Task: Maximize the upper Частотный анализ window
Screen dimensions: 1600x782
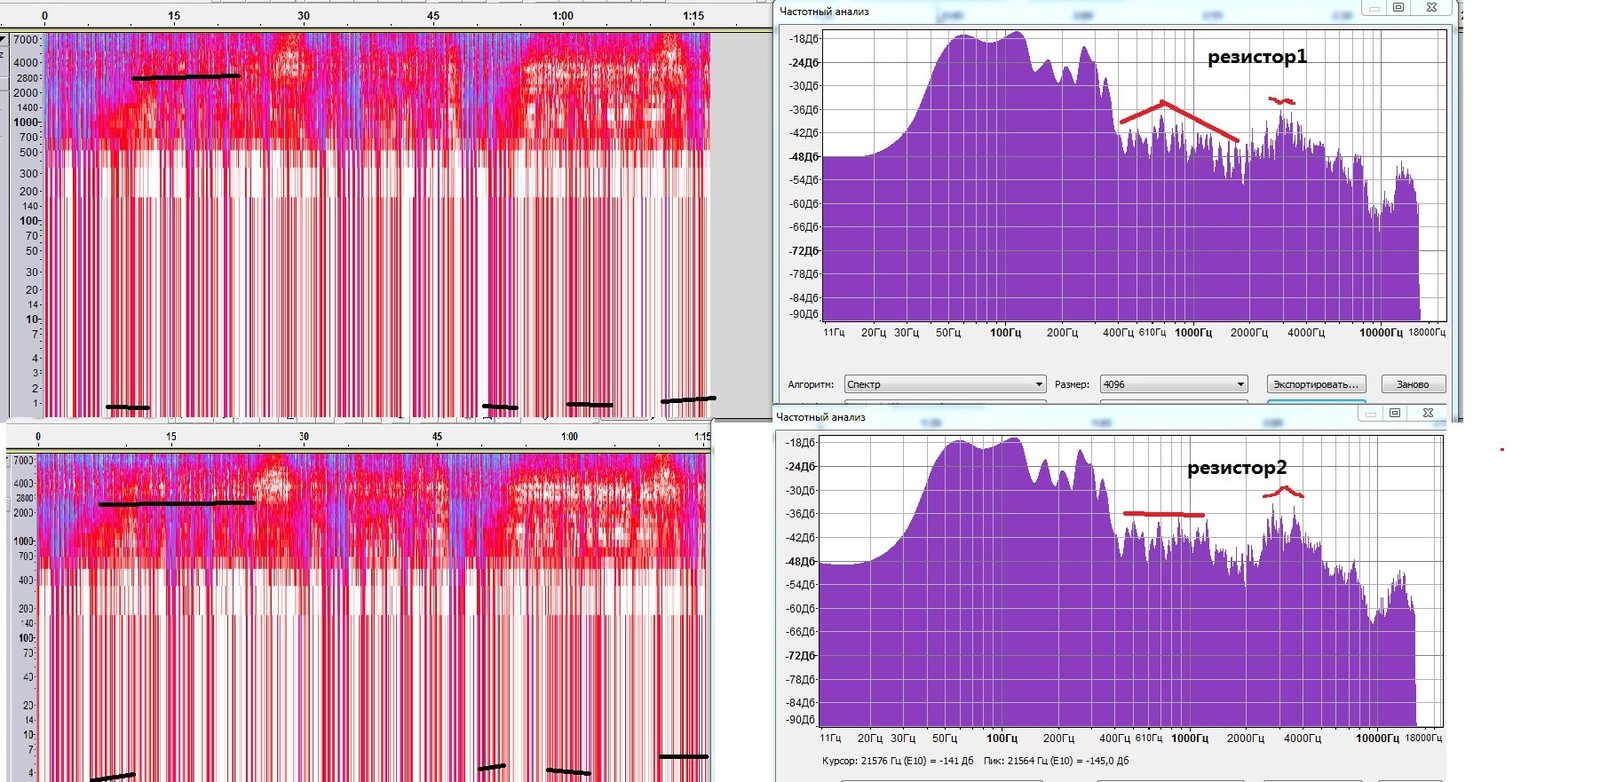Action: tap(1398, 8)
